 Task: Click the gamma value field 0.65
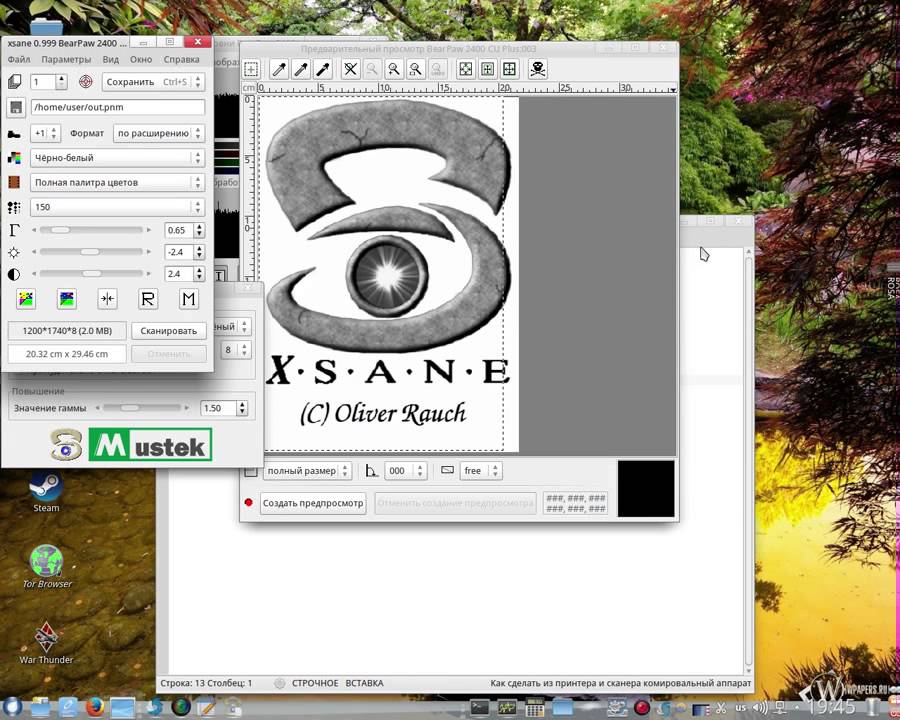click(x=179, y=230)
